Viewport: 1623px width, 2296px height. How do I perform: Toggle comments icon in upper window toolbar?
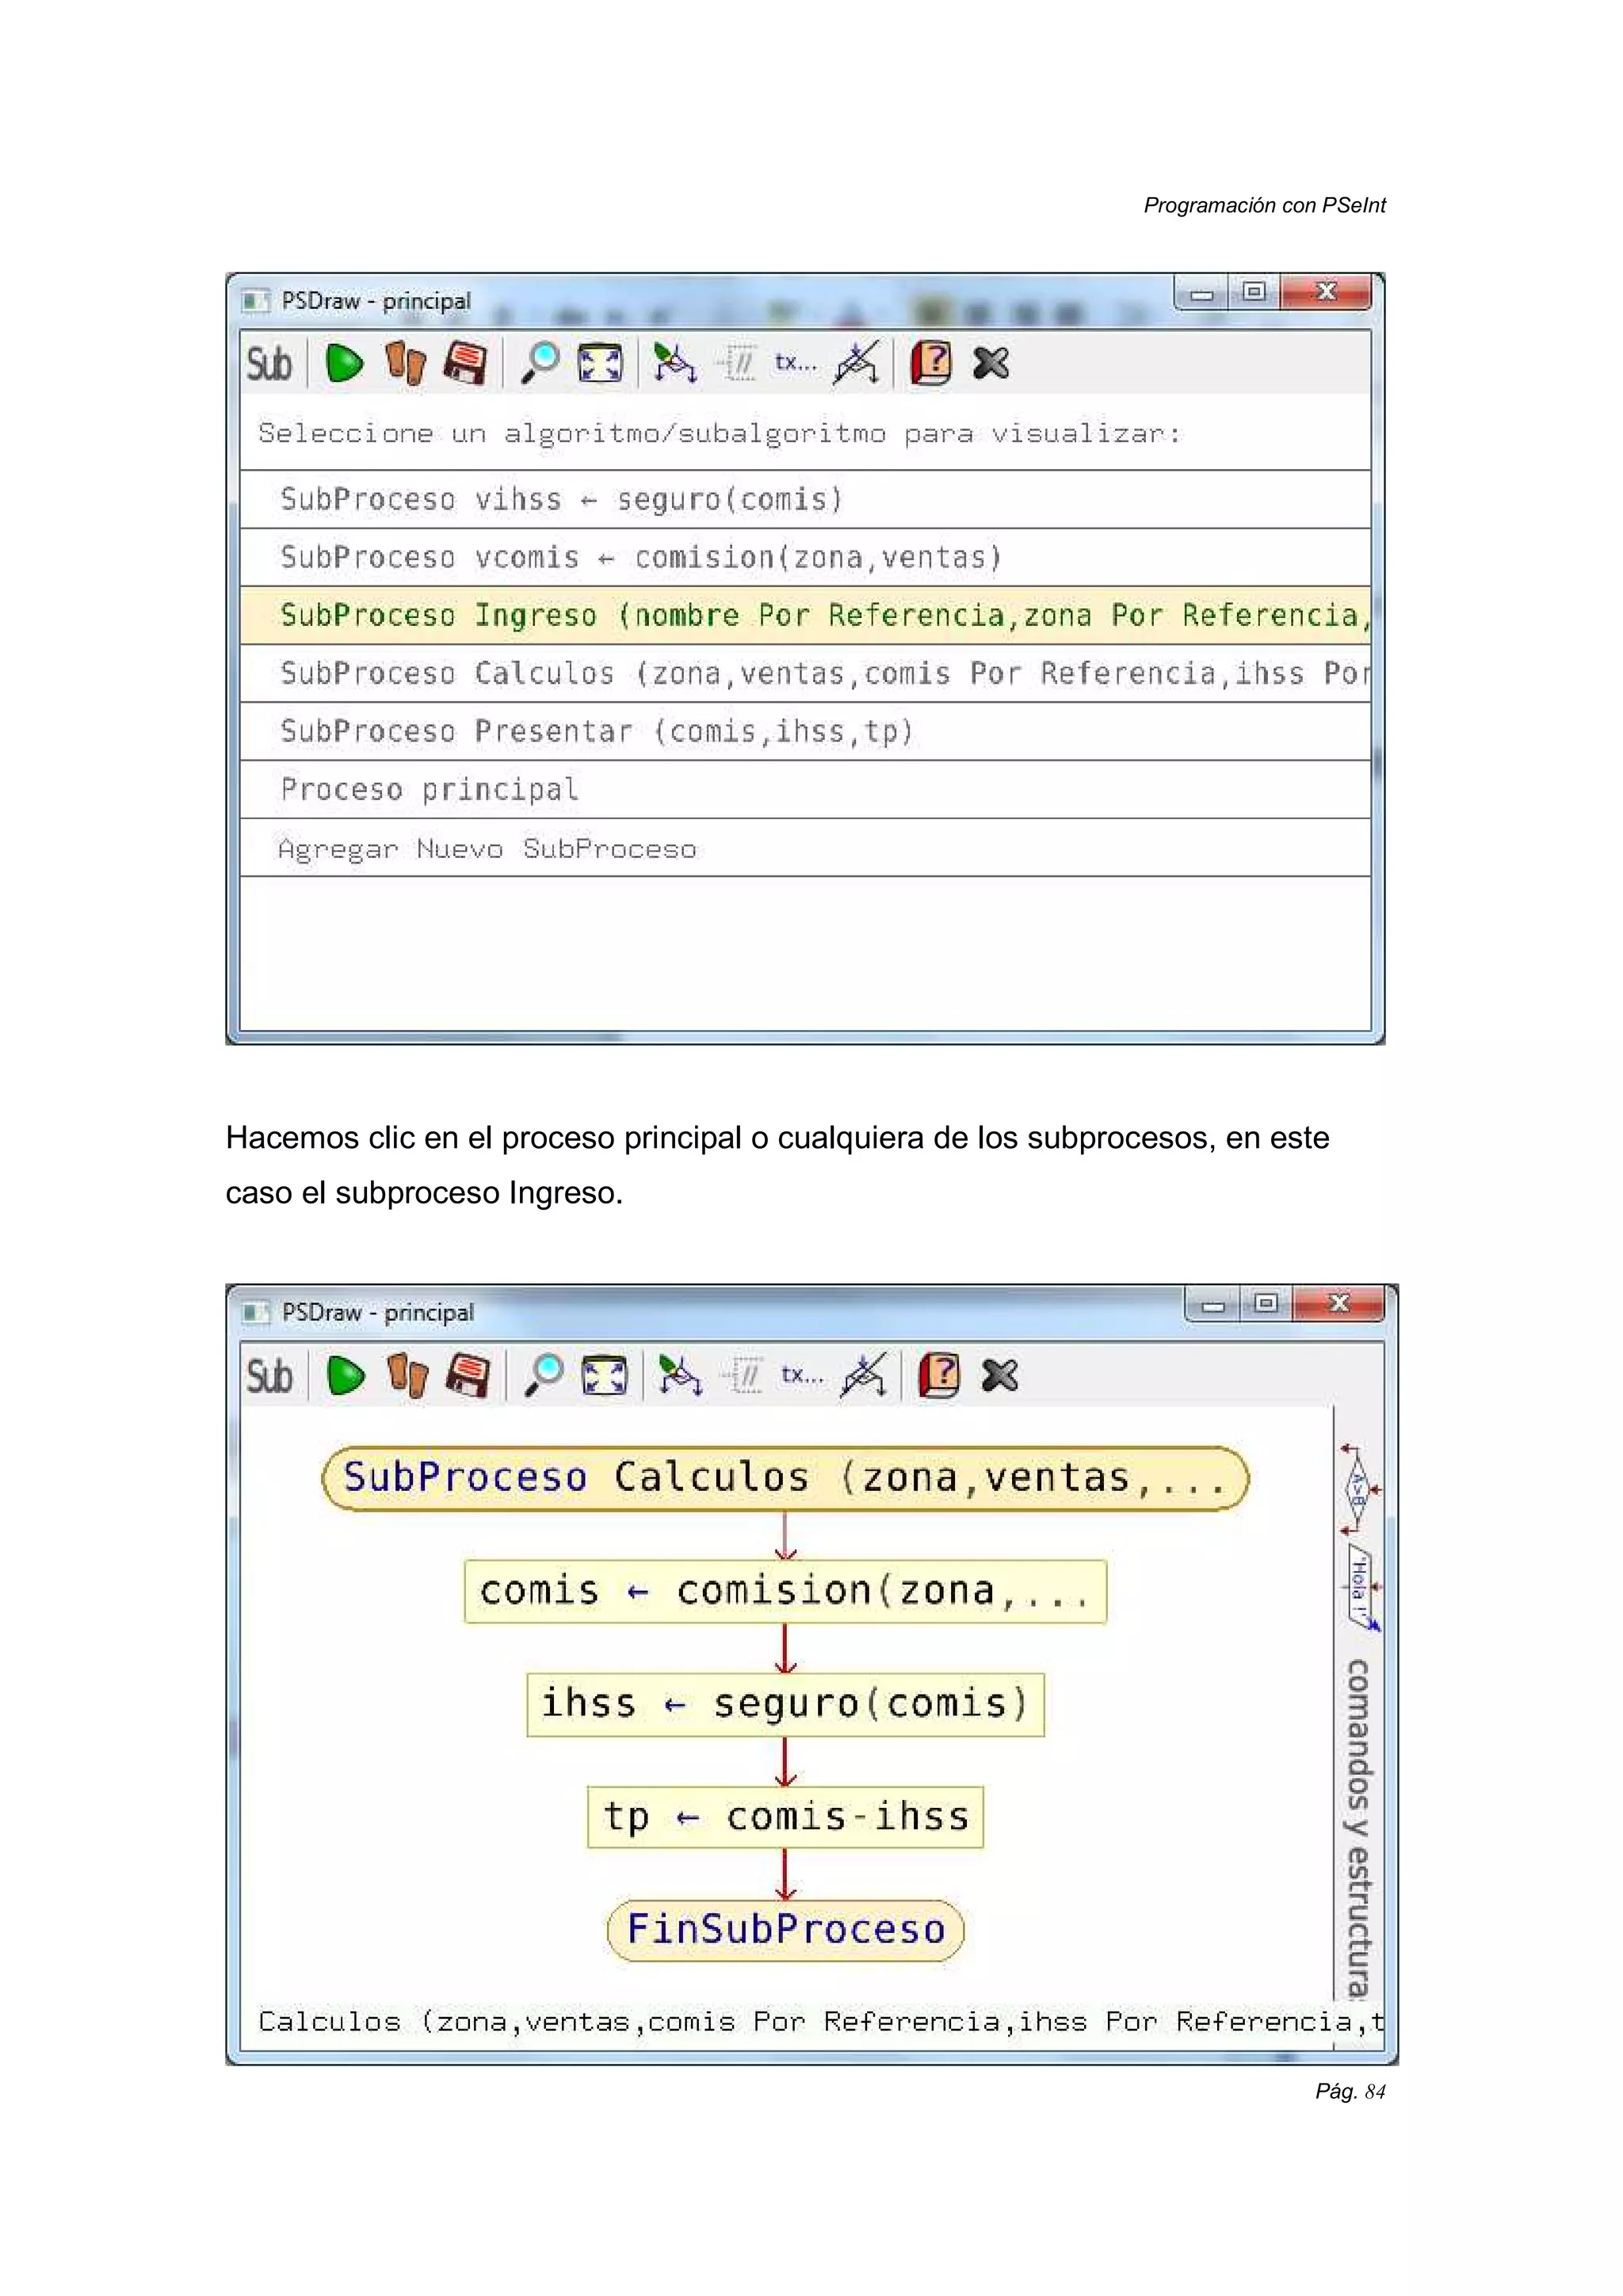737,363
